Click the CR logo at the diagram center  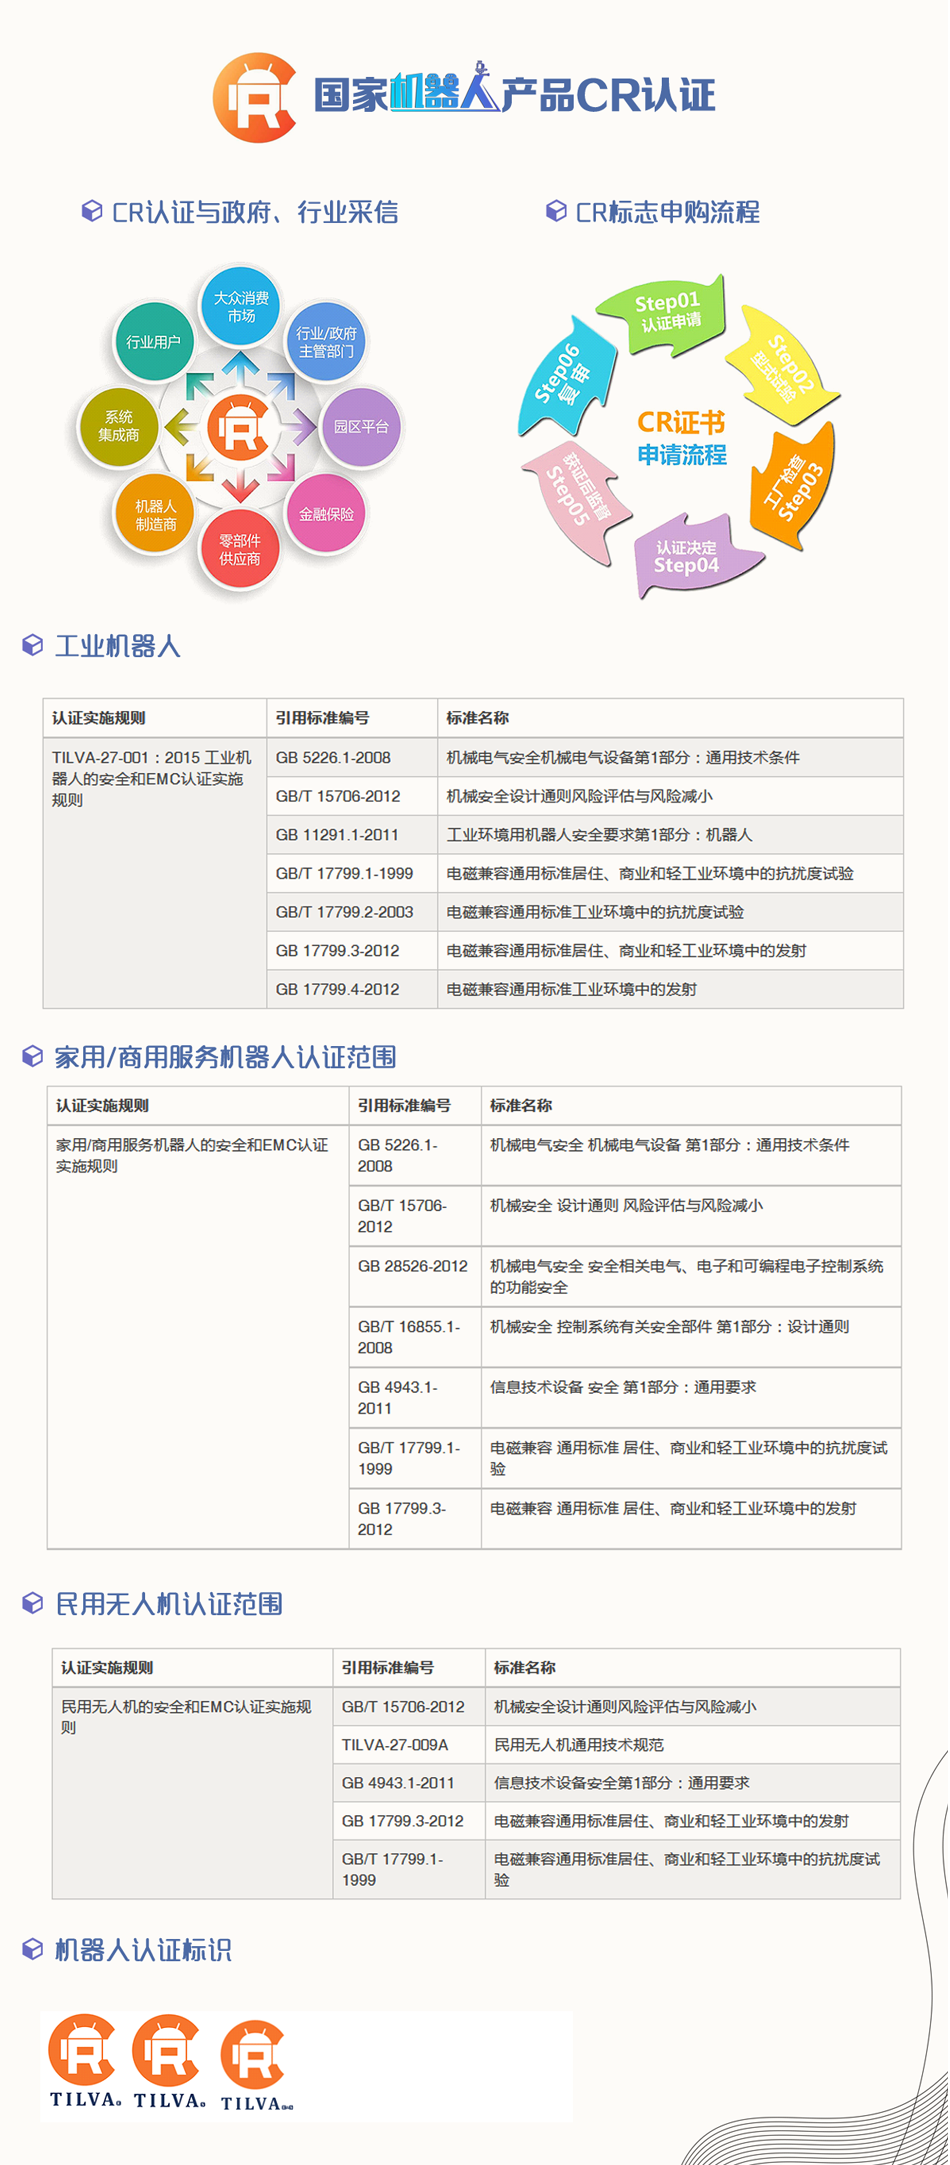pos(238,427)
